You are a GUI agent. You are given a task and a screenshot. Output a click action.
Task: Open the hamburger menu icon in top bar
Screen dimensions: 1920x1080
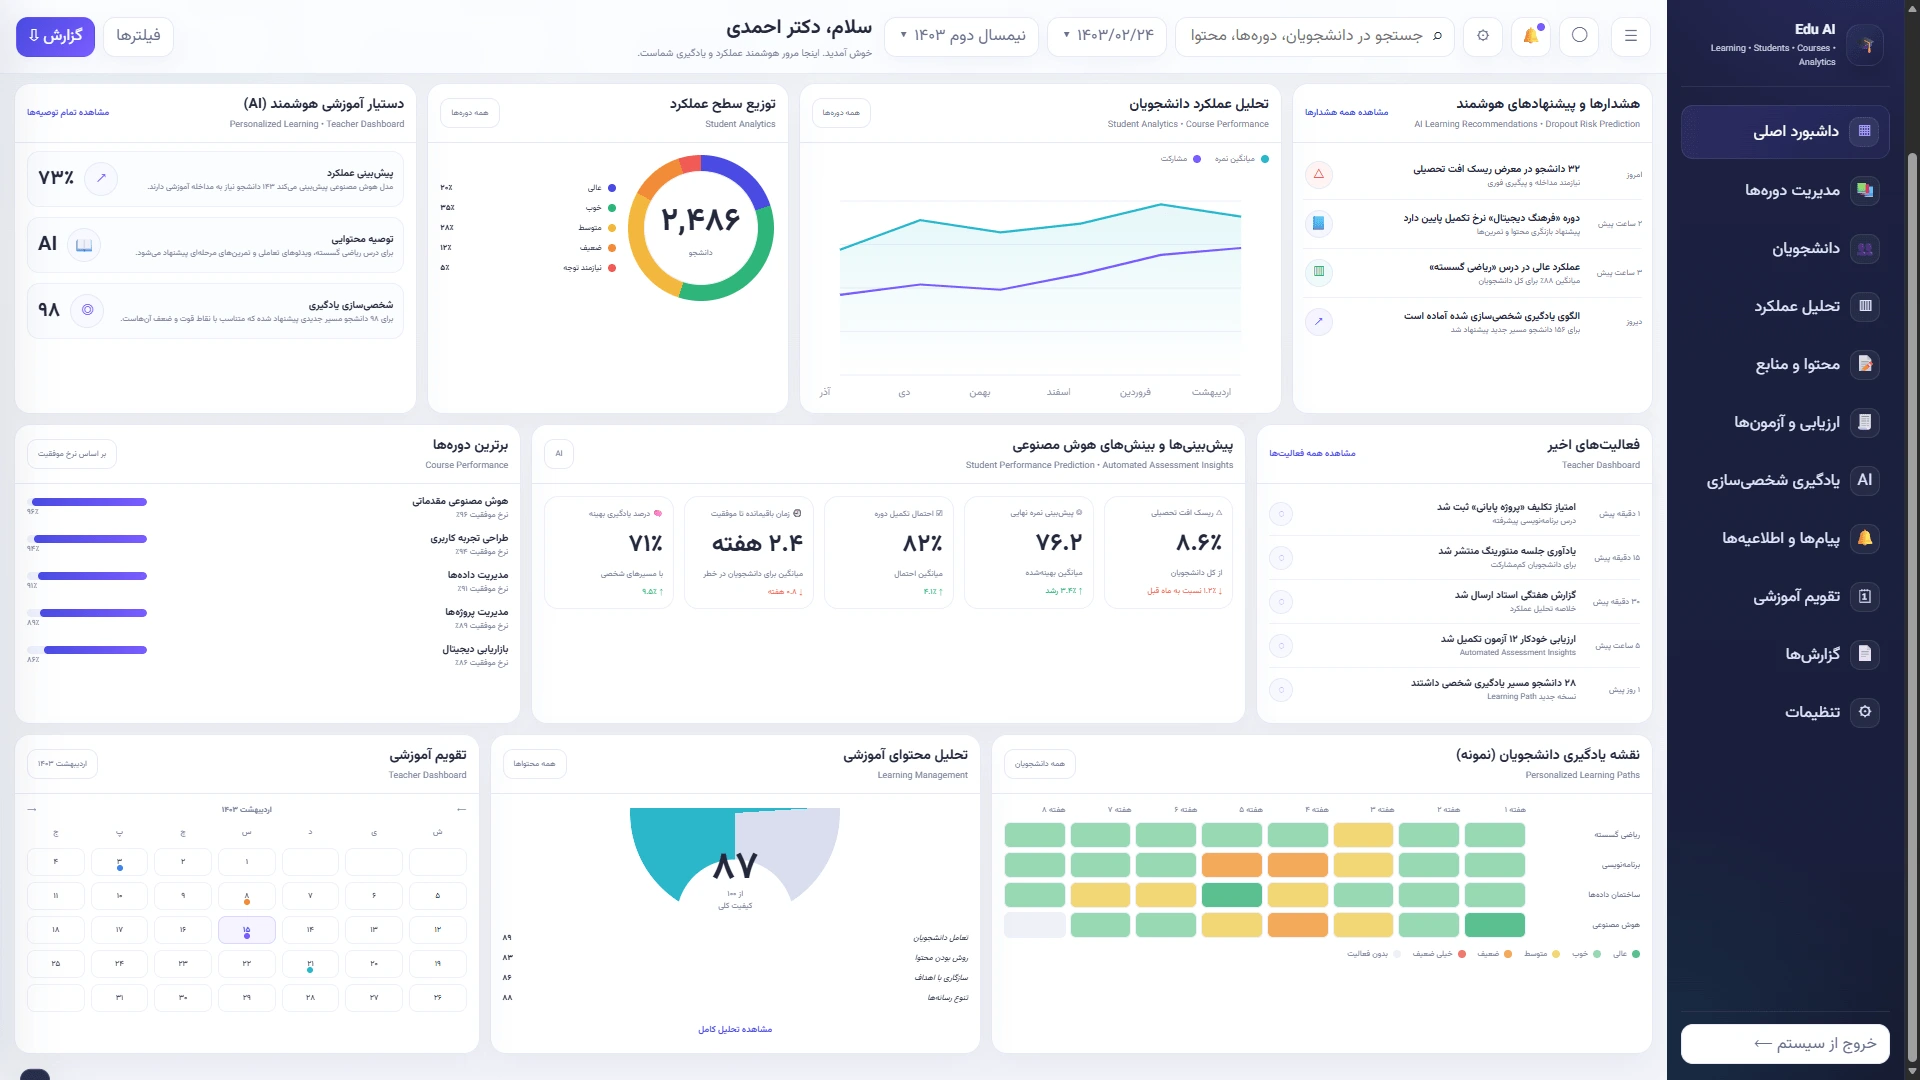[x=1631, y=36]
